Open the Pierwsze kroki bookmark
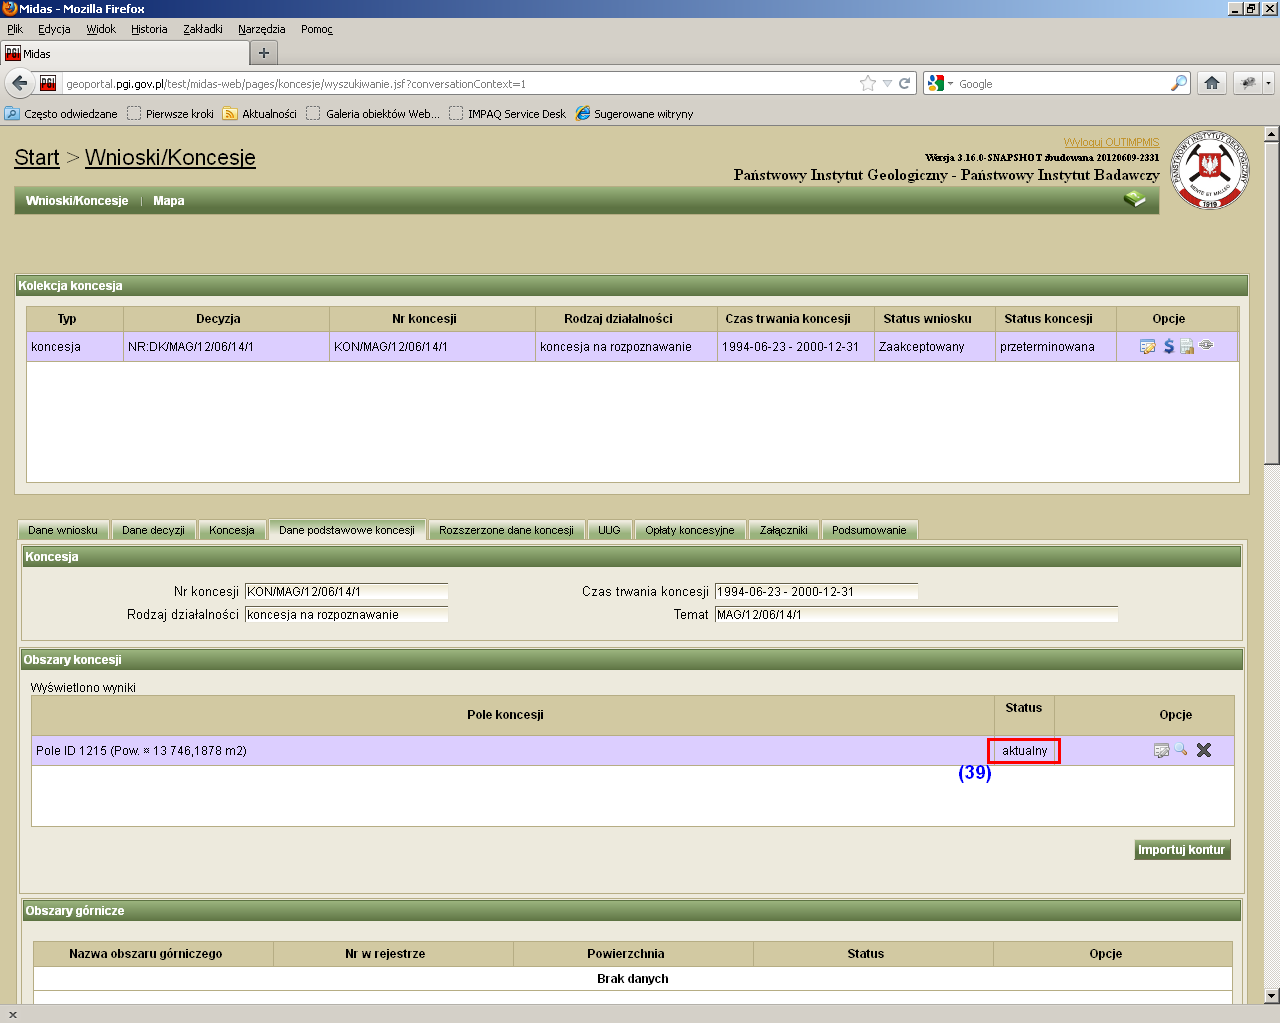This screenshot has height=1024, width=1280. (x=171, y=114)
